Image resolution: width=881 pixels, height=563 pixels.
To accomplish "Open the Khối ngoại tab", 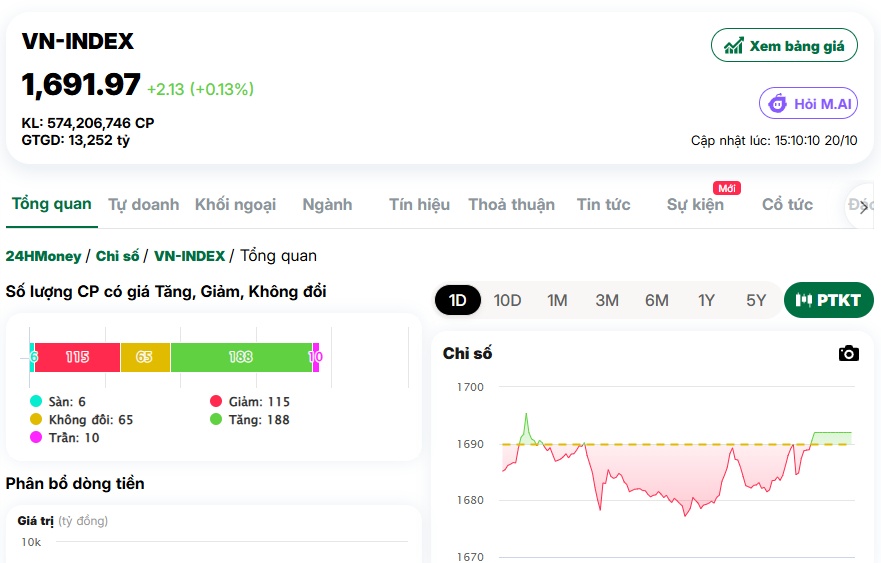I will click(235, 205).
